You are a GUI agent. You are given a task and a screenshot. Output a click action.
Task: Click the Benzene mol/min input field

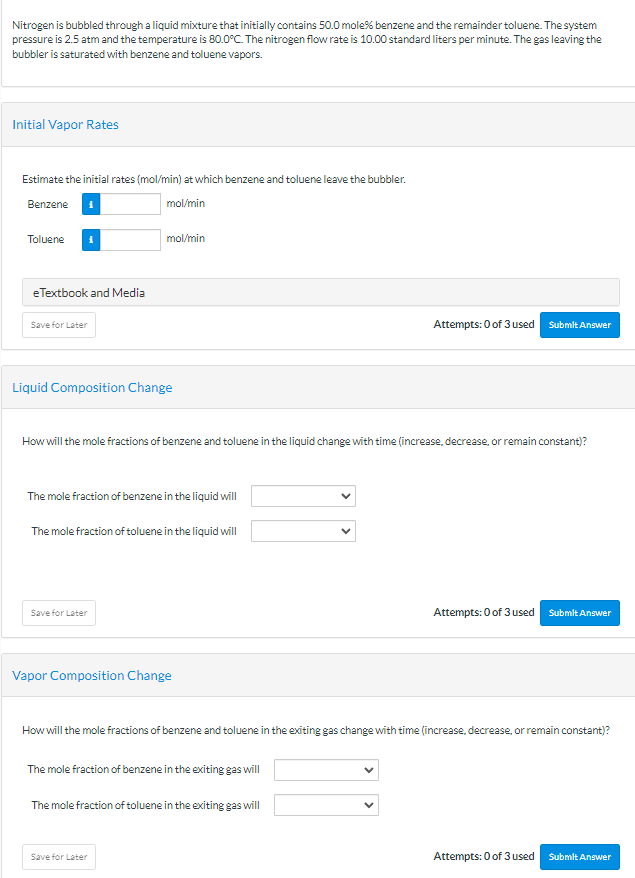pos(131,204)
